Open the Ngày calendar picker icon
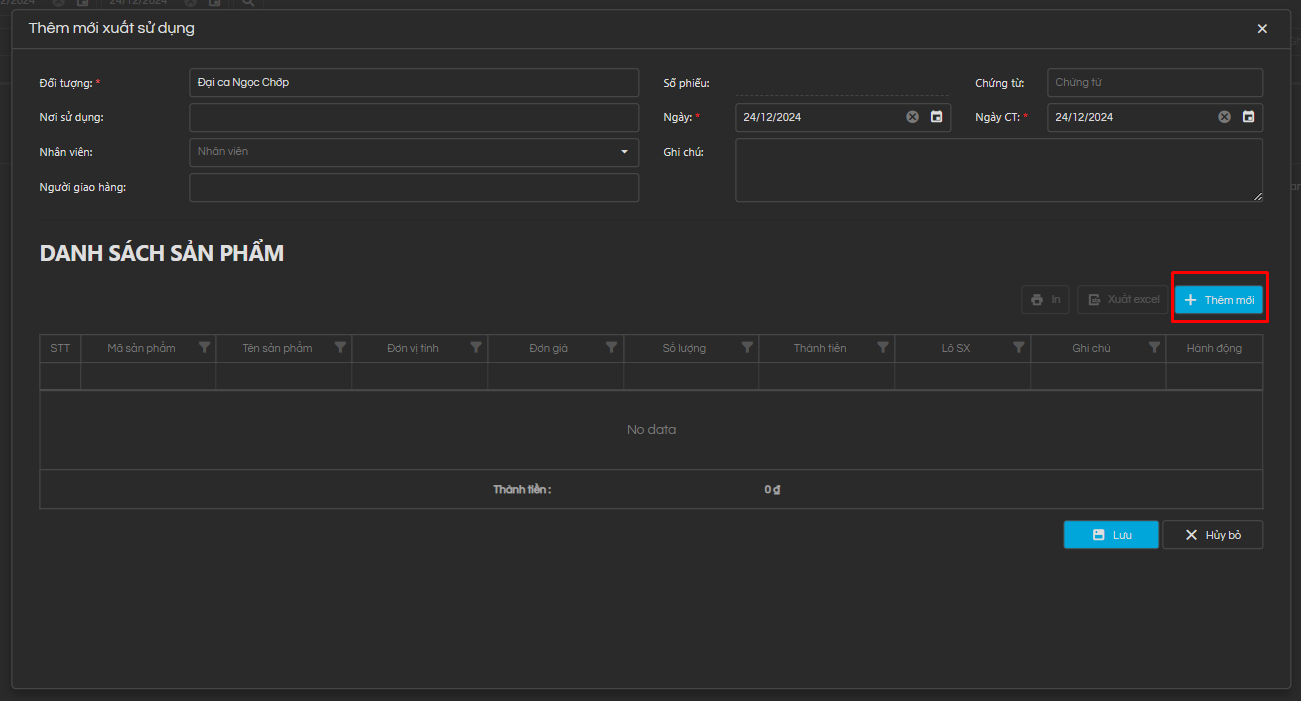The image size is (1301, 701). point(937,117)
